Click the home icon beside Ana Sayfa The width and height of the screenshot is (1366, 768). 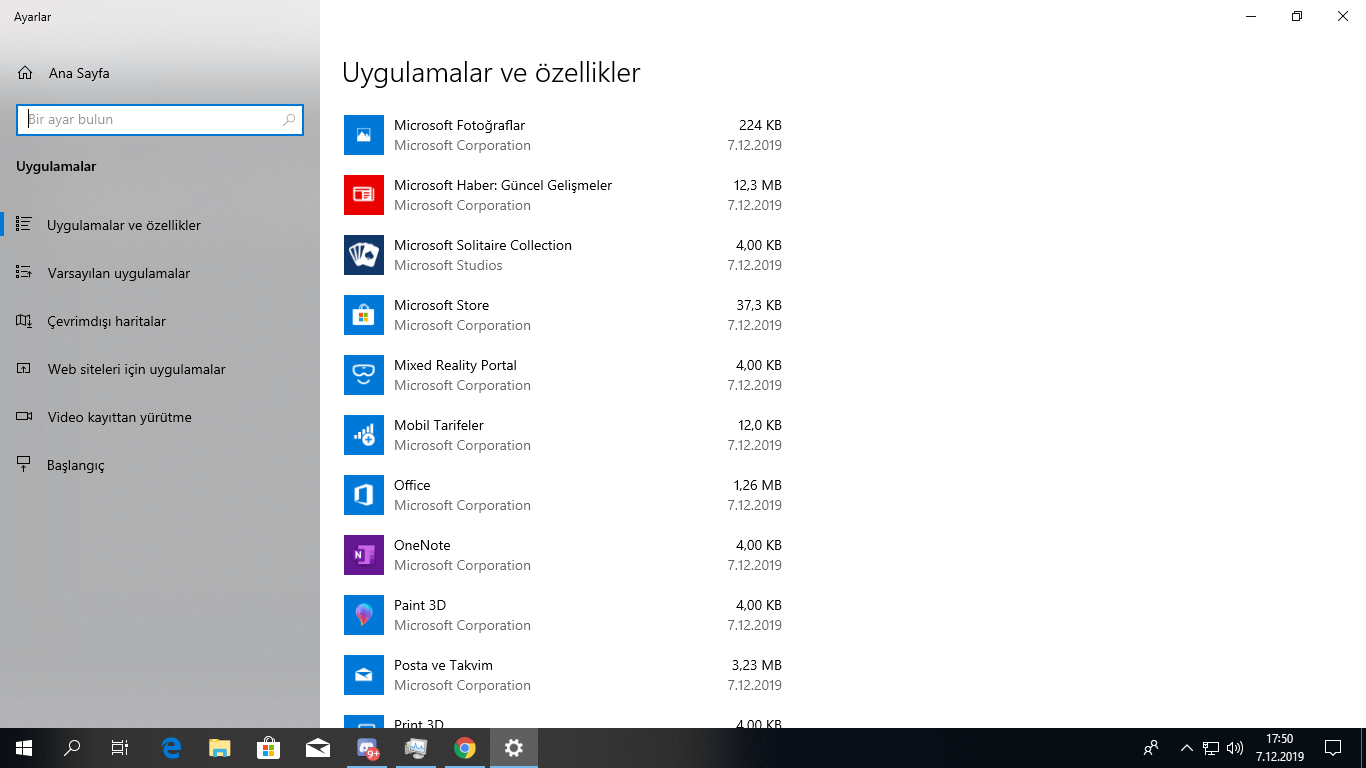pos(25,73)
